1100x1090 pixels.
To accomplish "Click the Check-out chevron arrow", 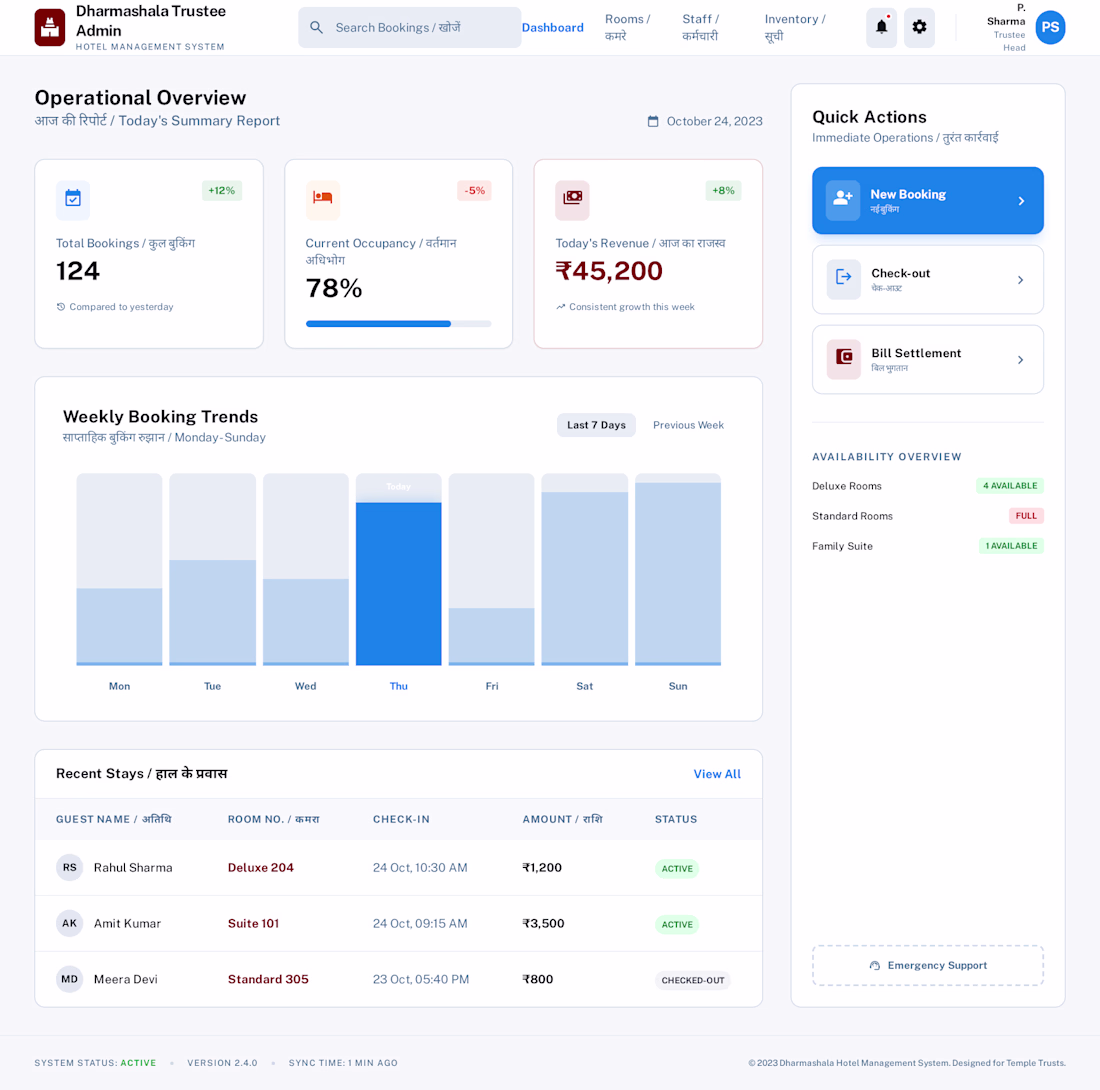I will (x=1021, y=279).
